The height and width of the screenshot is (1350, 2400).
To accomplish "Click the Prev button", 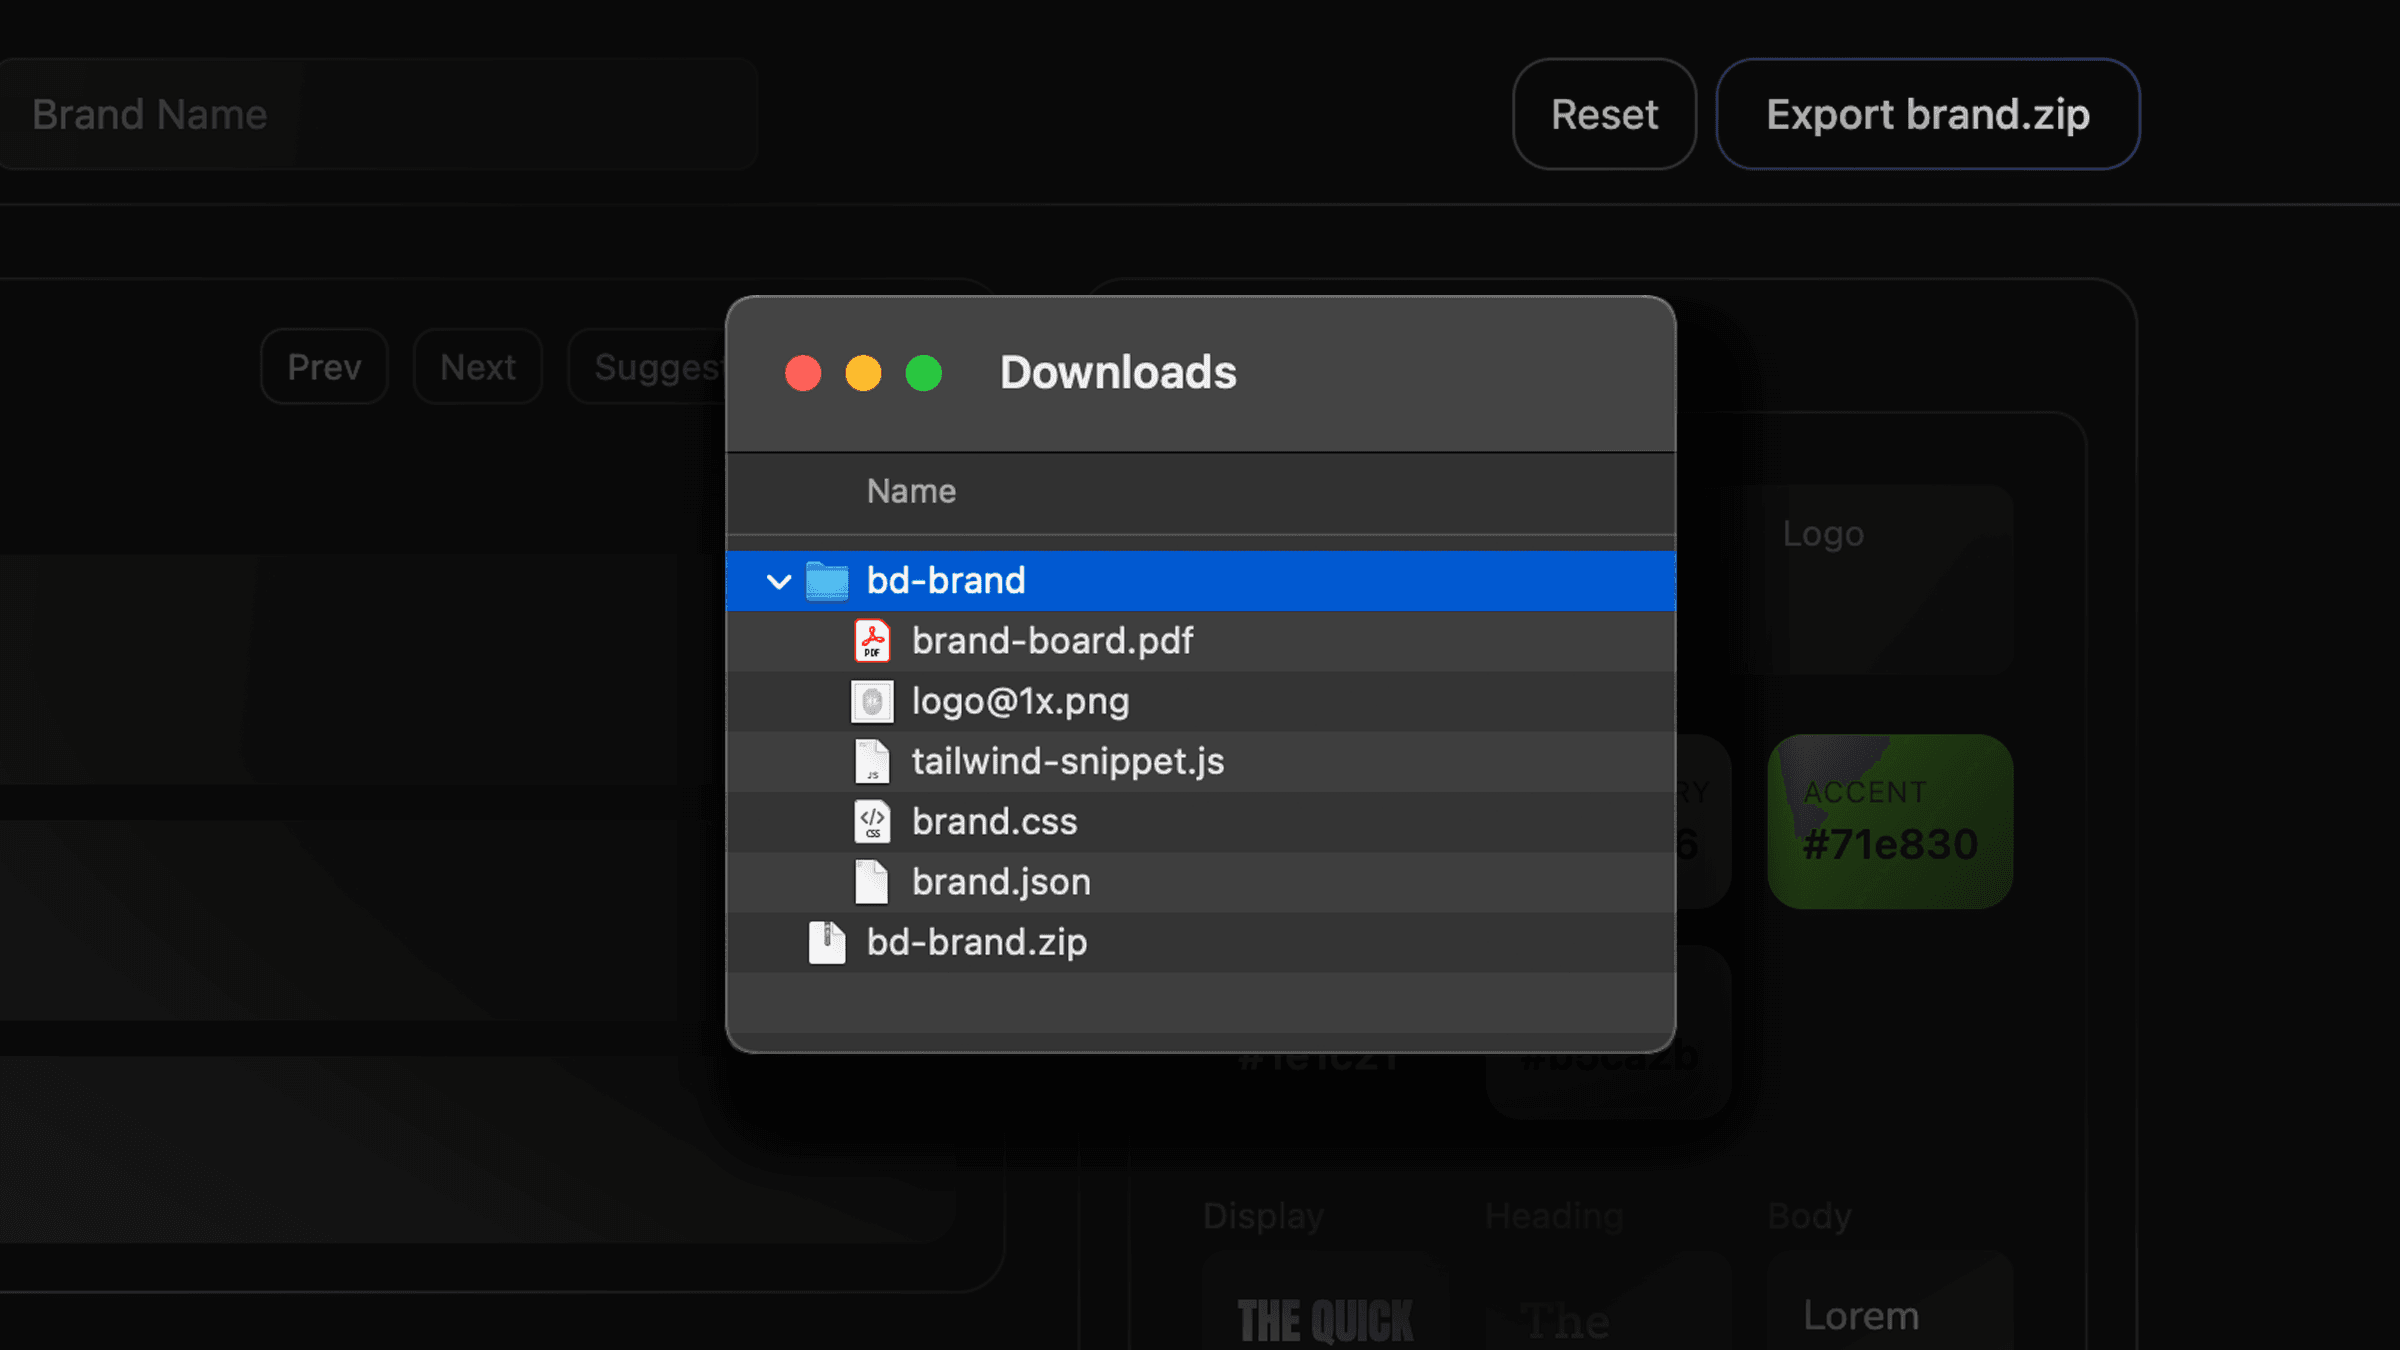I will (x=324, y=367).
